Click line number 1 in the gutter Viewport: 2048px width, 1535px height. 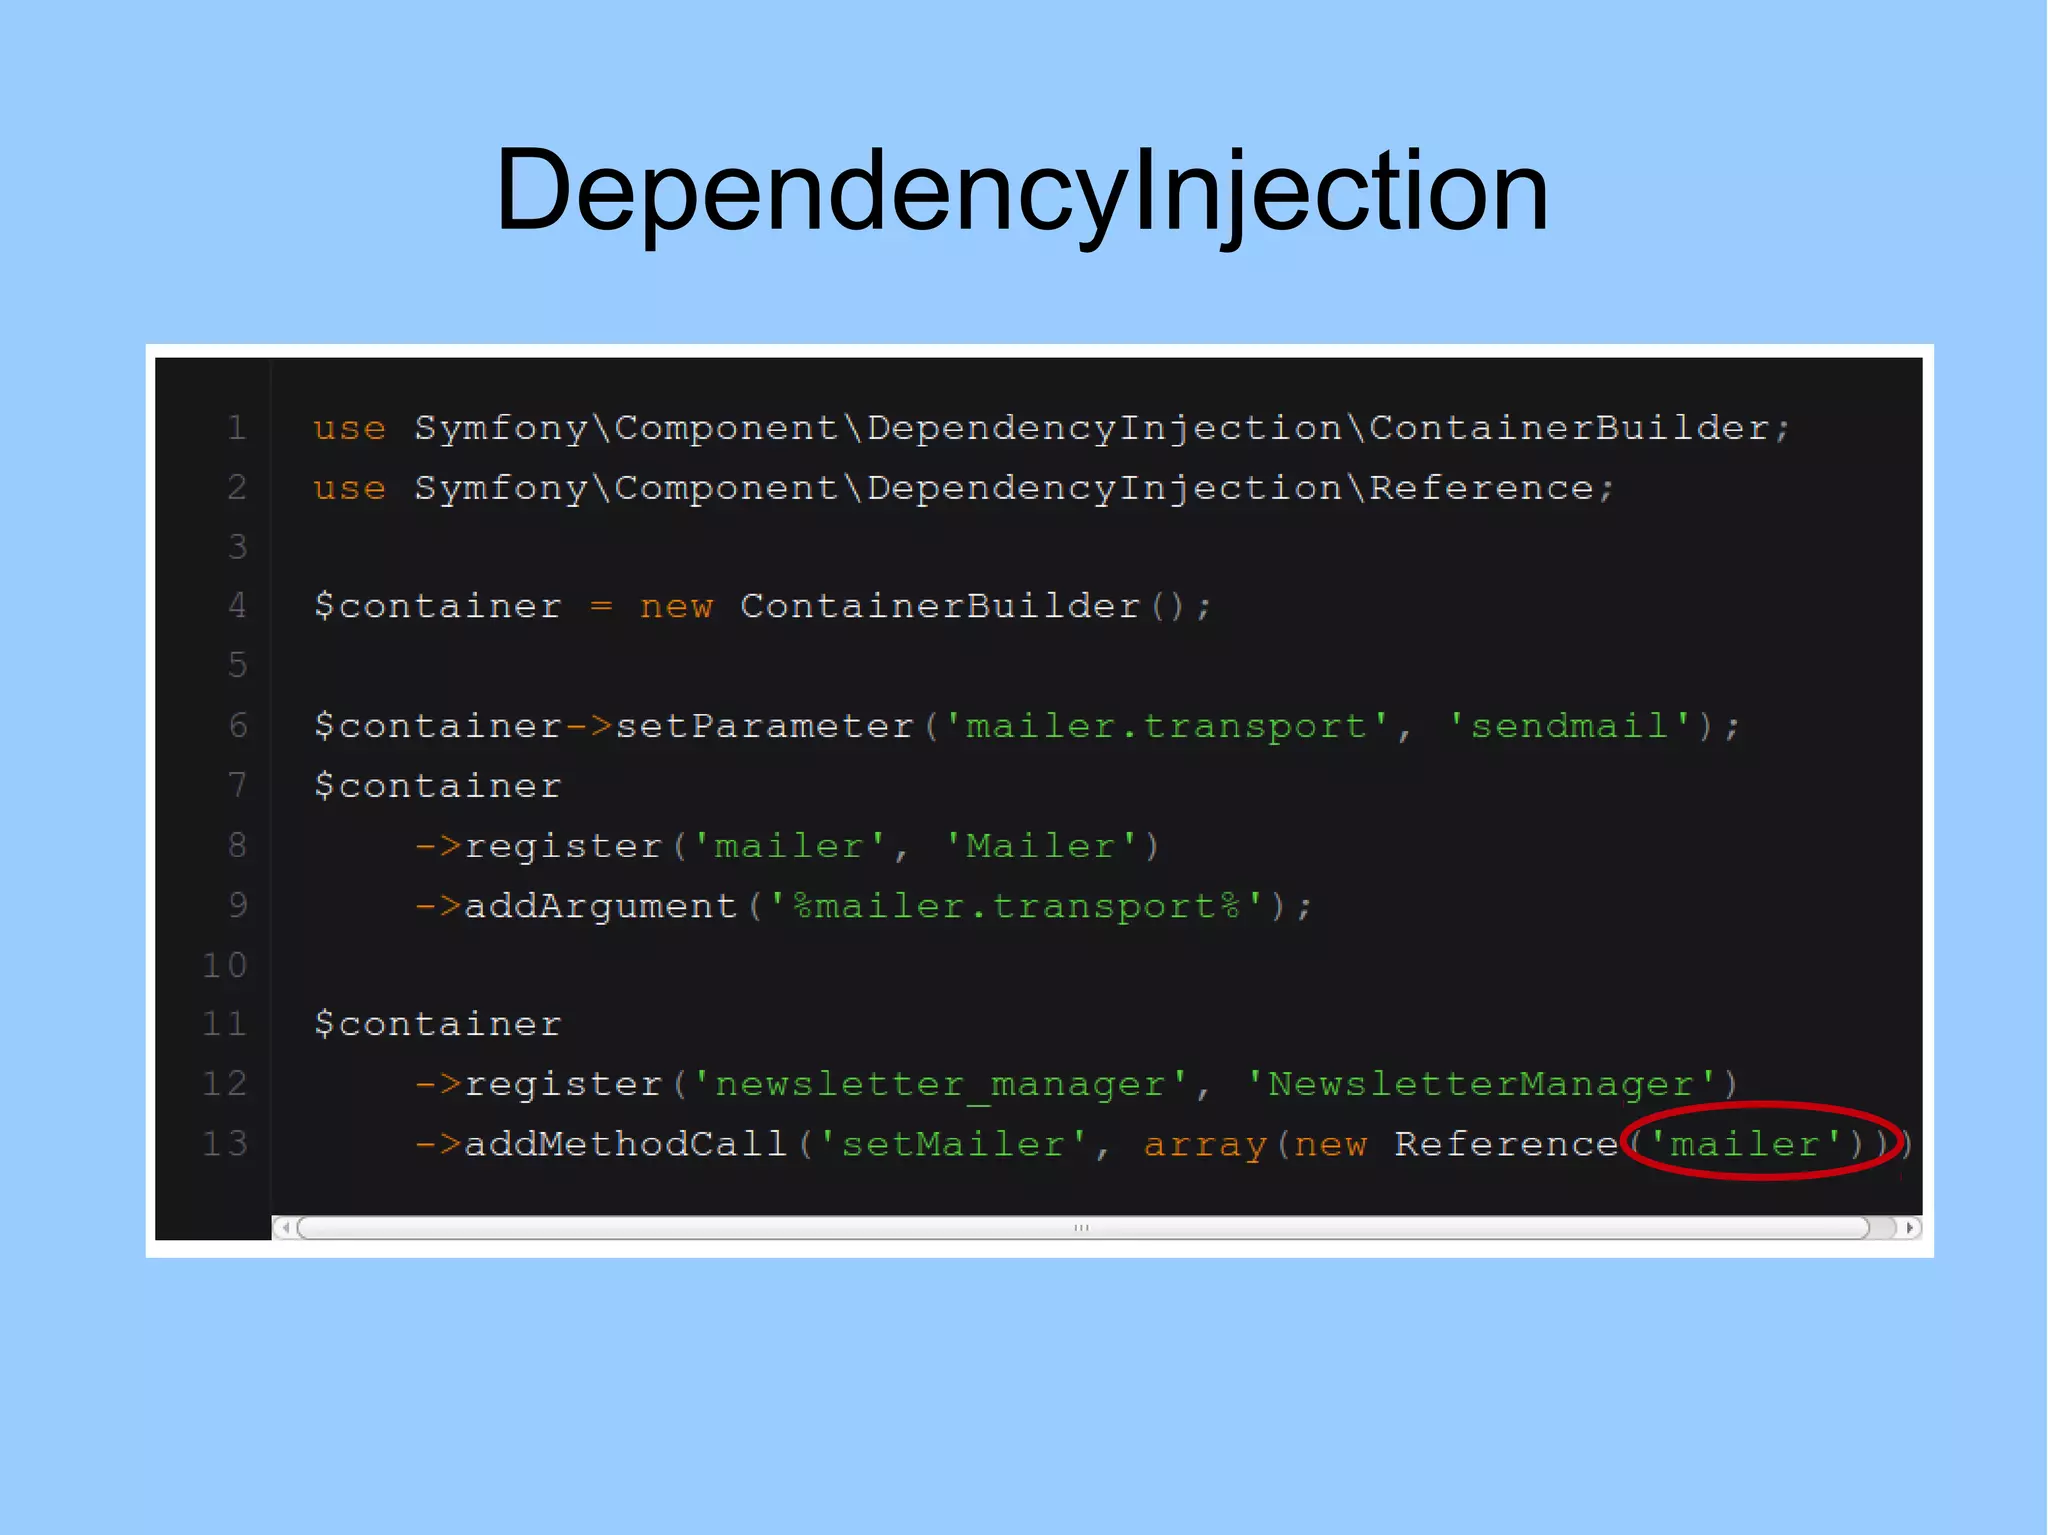pyautogui.click(x=237, y=428)
